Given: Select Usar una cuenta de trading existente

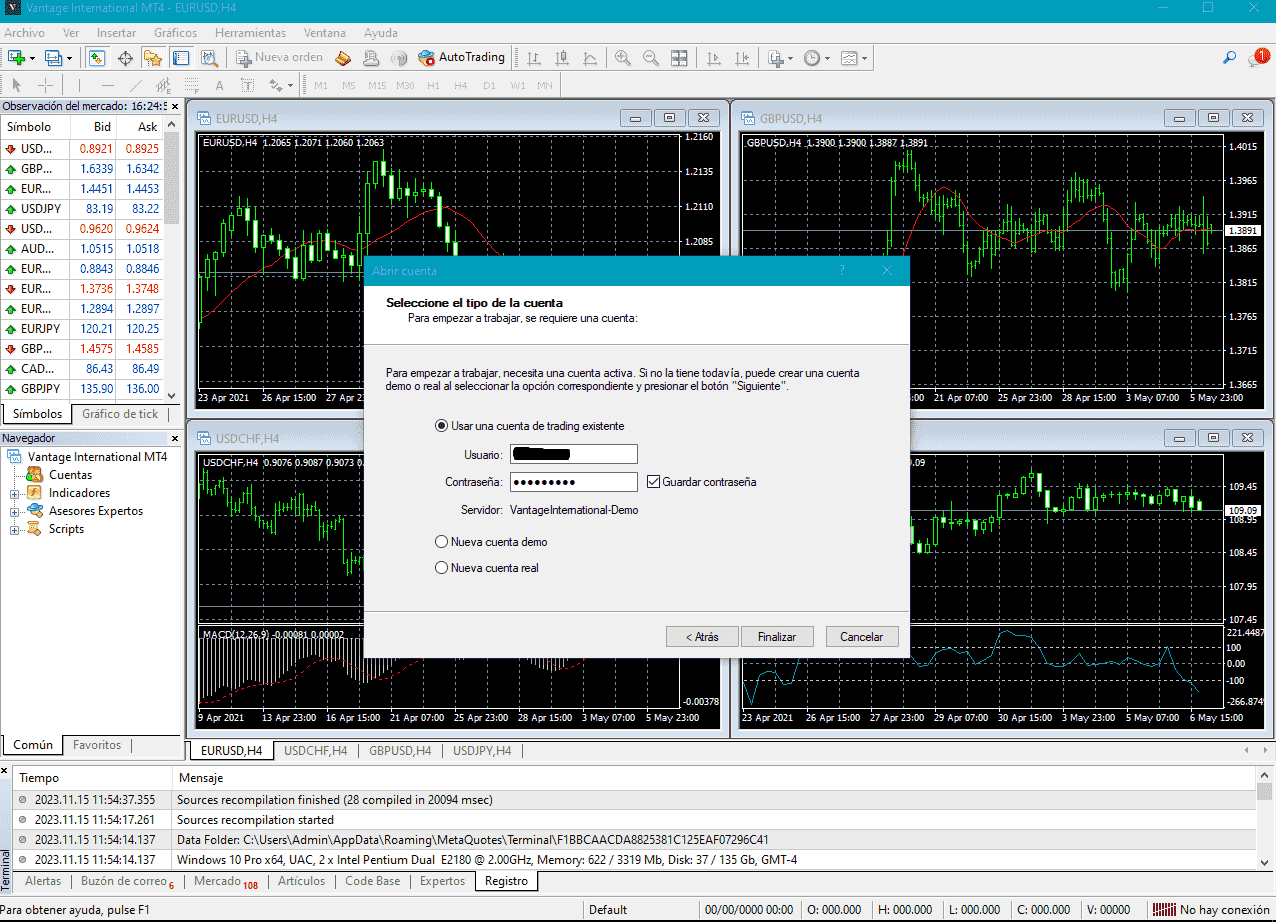Looking at the screenshot, I should (x=529, y=426).
